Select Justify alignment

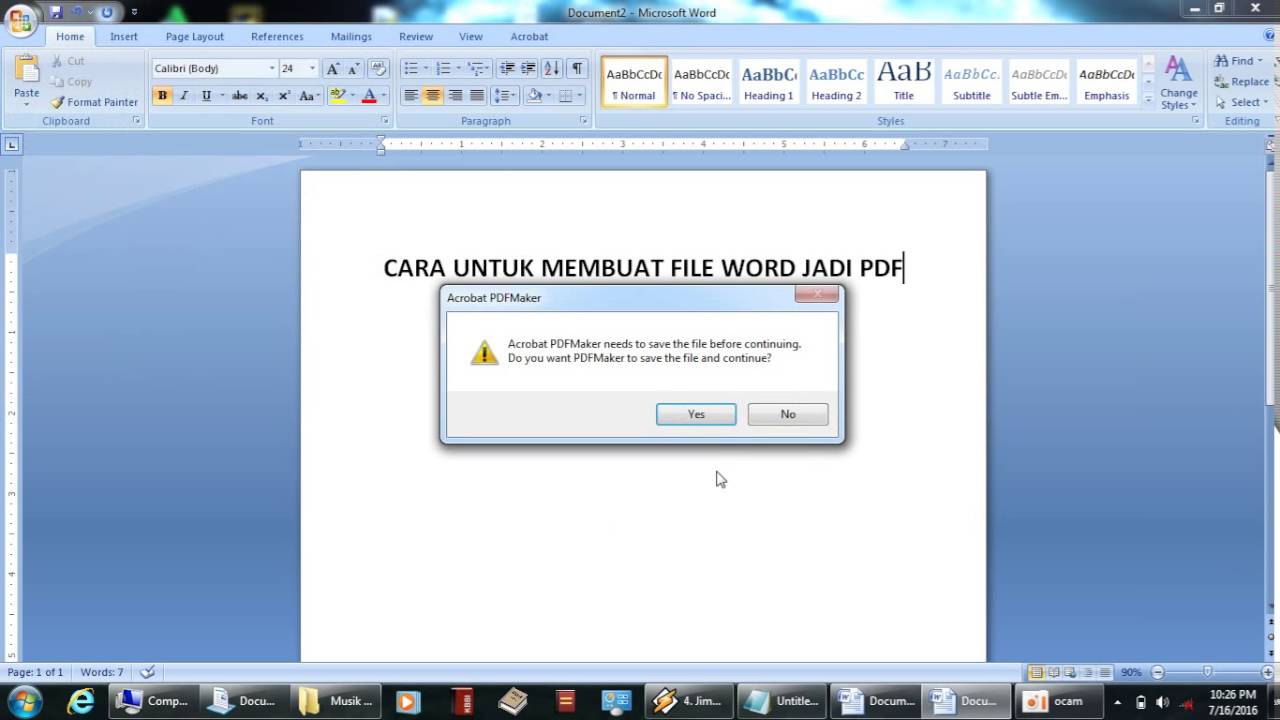[477, 96]
